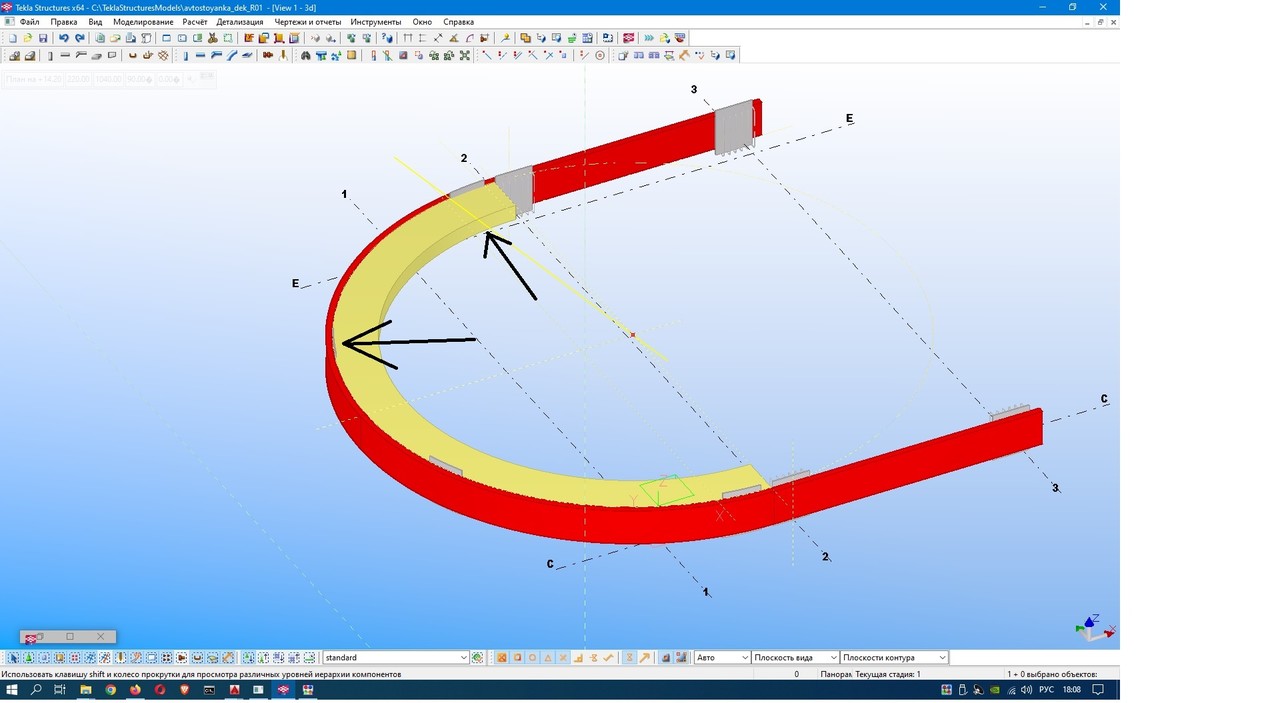1280x703 pixels.
Task: Open the 'Плоскости контура' combo box
Action: pos(894,658)
